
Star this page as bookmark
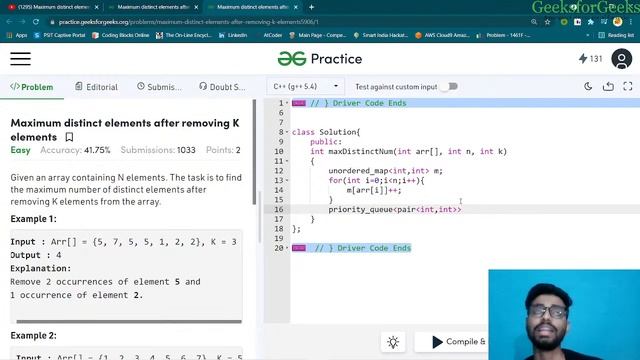(x=547, y=22)
